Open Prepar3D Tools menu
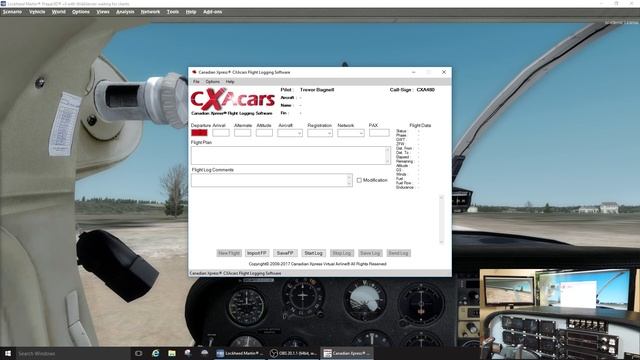This screenshot has width=640, height=360. tap(173, 12)
